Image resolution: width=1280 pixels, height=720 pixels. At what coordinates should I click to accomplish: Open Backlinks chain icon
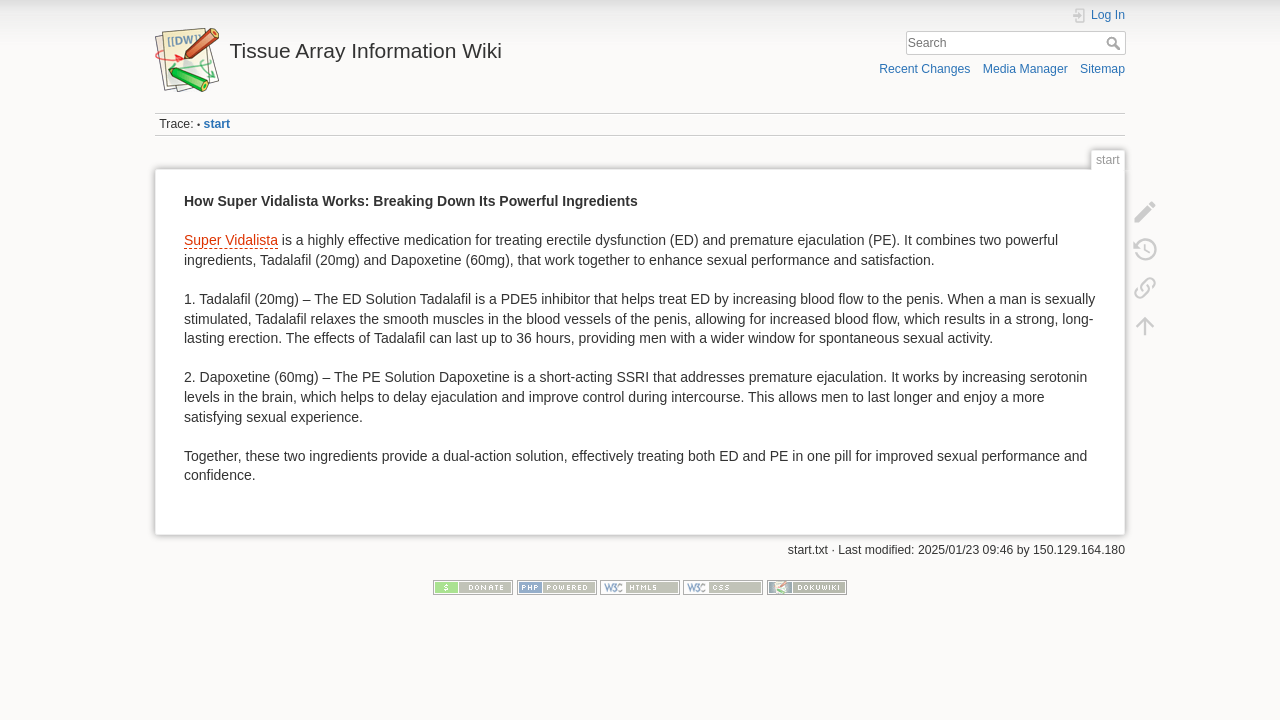coord(1145,287)
